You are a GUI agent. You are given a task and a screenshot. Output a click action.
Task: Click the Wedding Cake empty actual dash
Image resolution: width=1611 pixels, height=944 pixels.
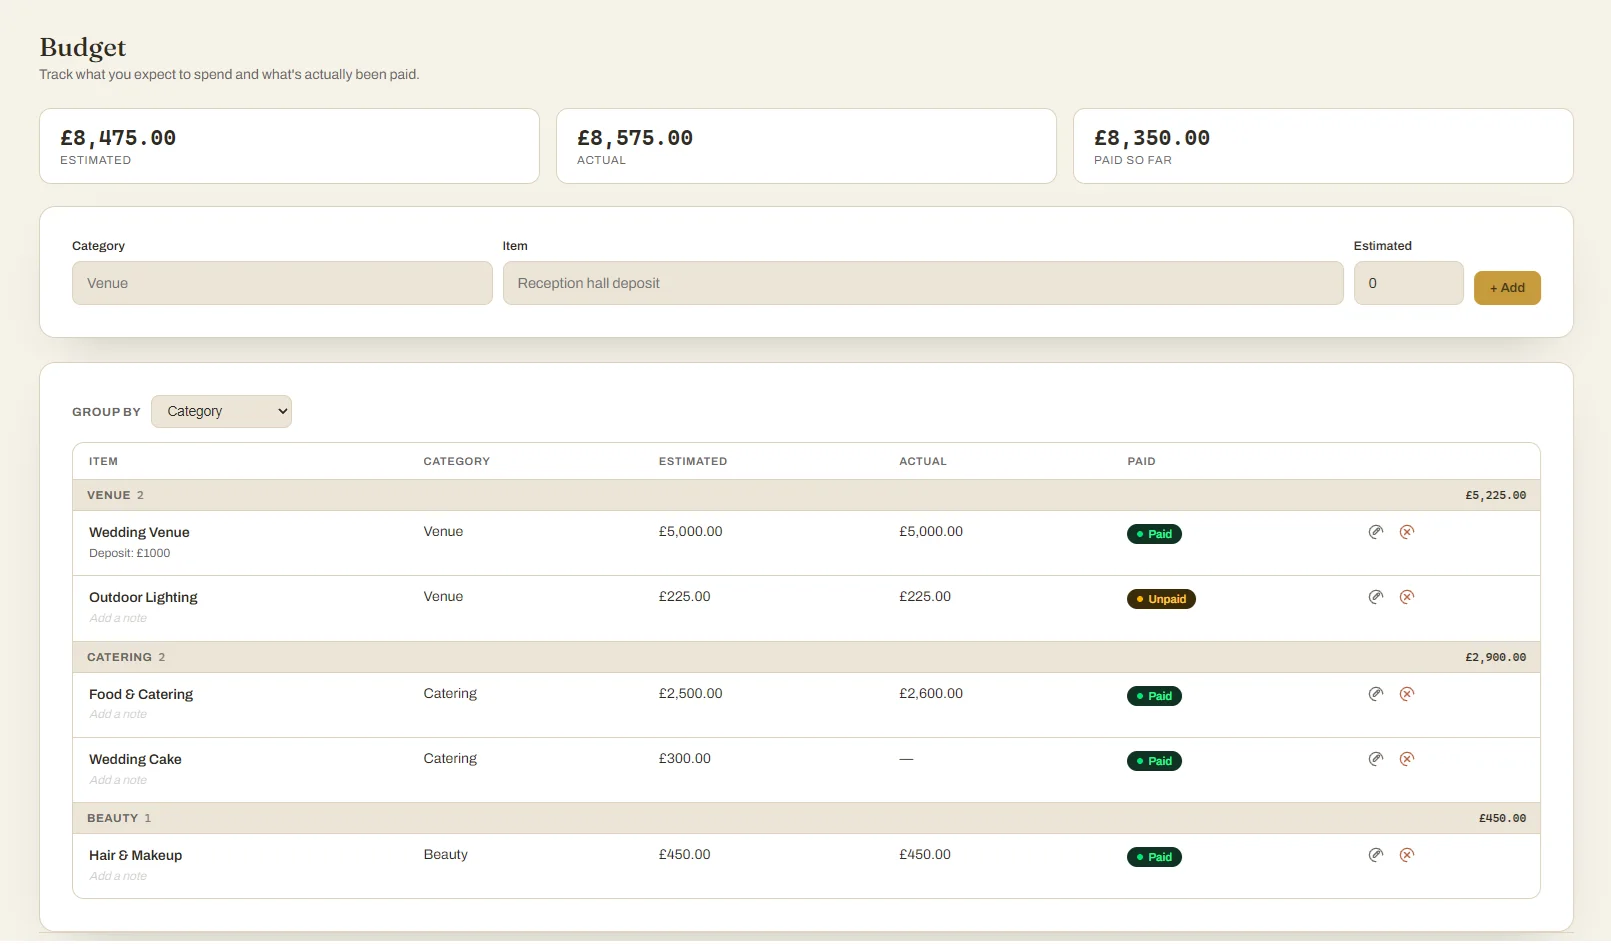tap(906, 759)
